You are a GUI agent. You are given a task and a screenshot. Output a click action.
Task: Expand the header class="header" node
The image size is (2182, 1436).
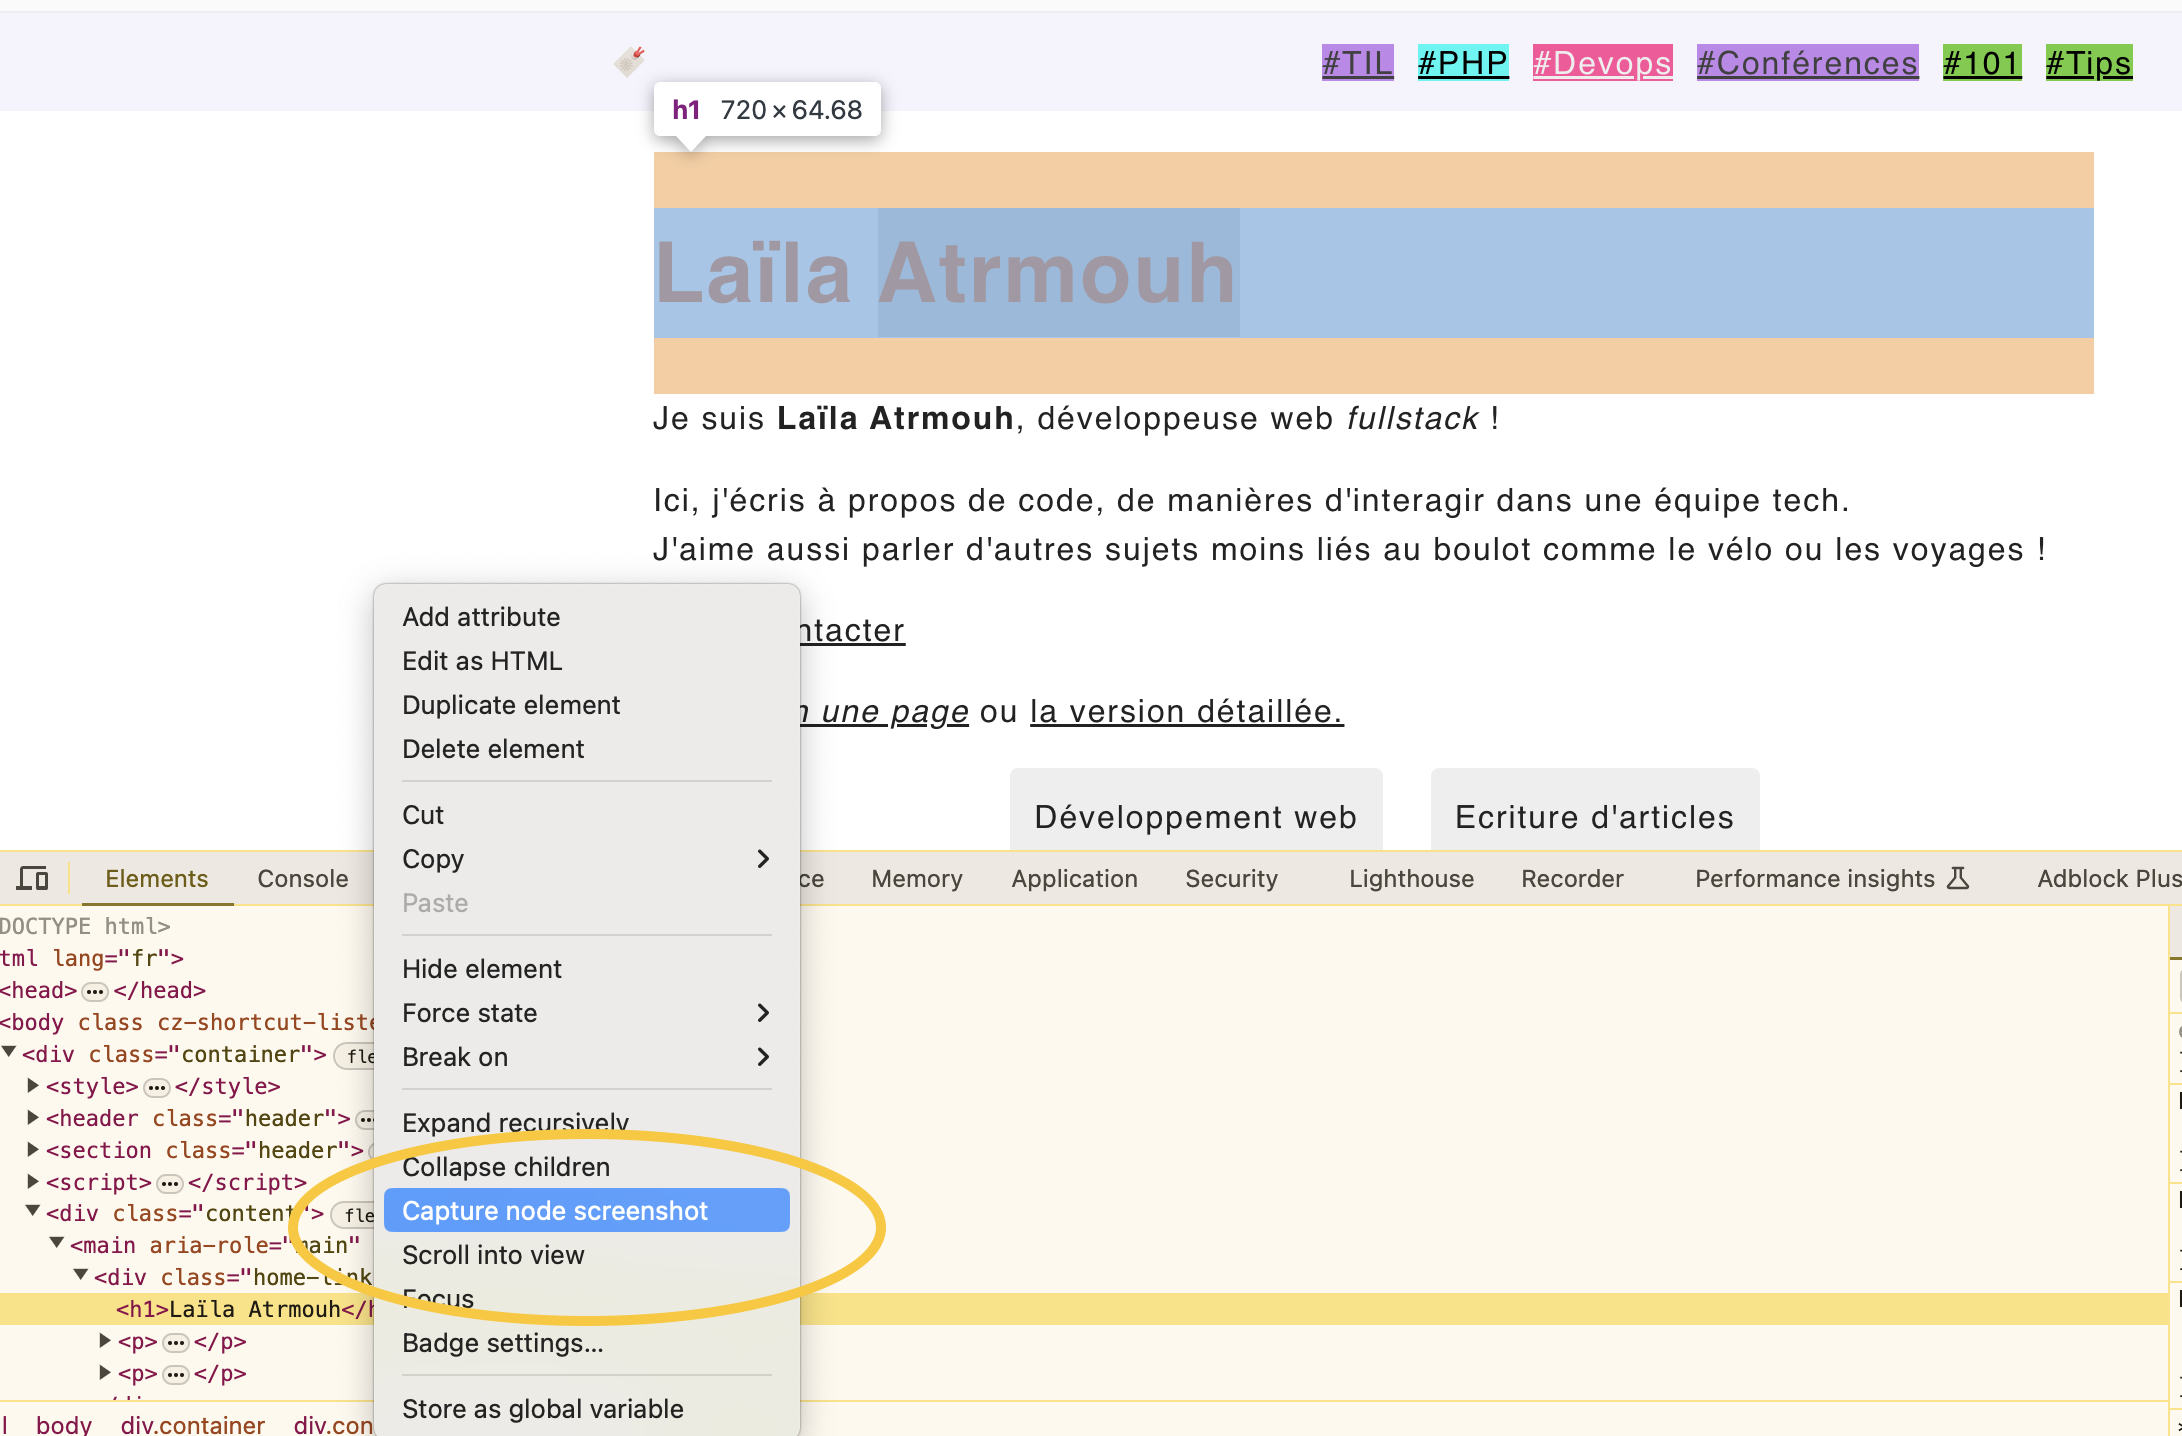pos(33,1117)
